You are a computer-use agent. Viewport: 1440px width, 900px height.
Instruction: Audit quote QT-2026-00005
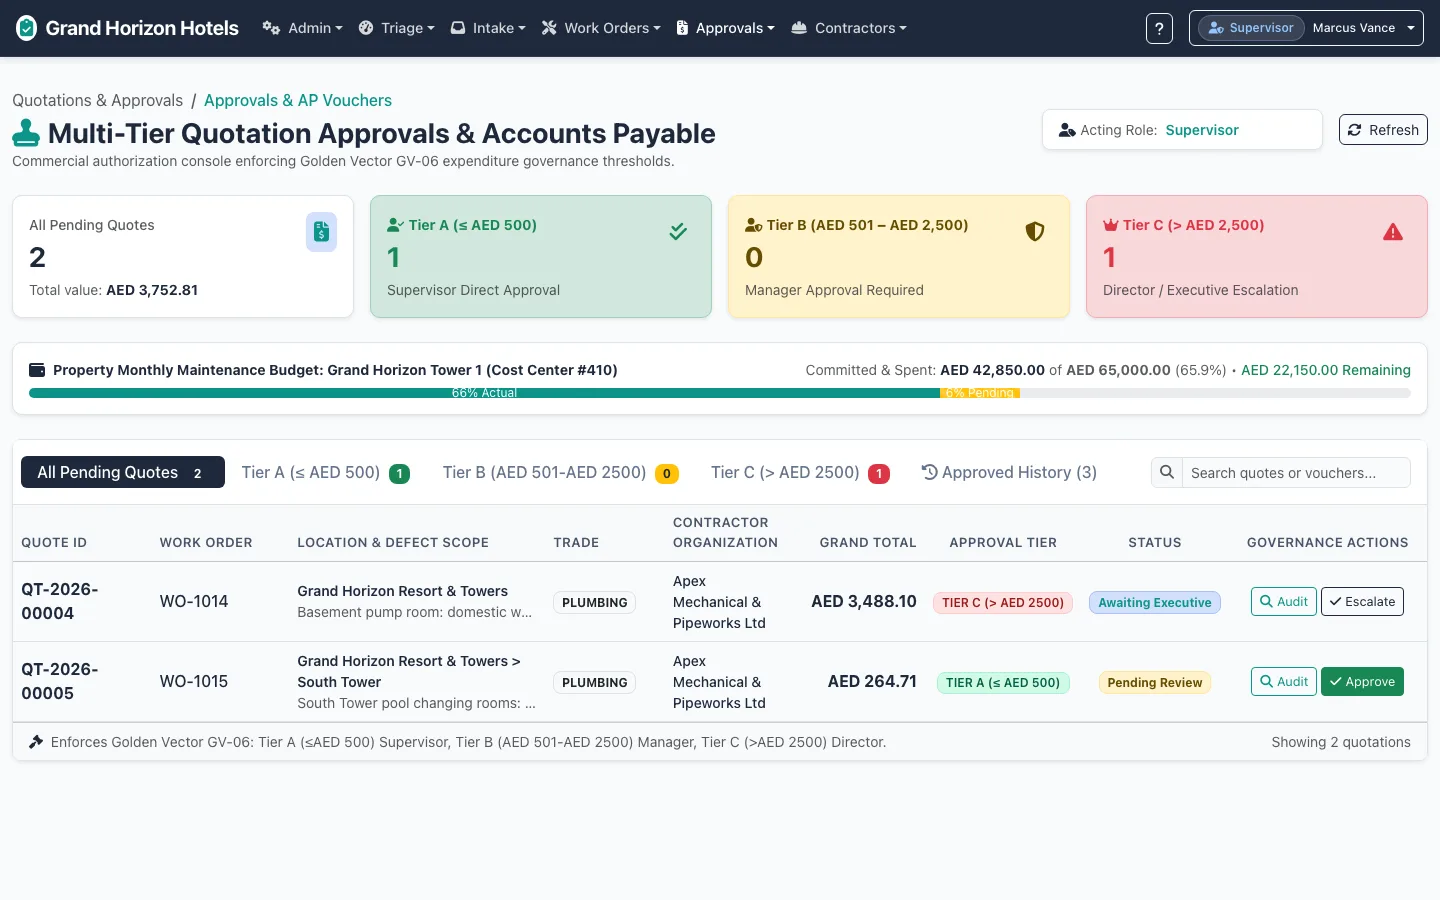tap(1284, 681)
